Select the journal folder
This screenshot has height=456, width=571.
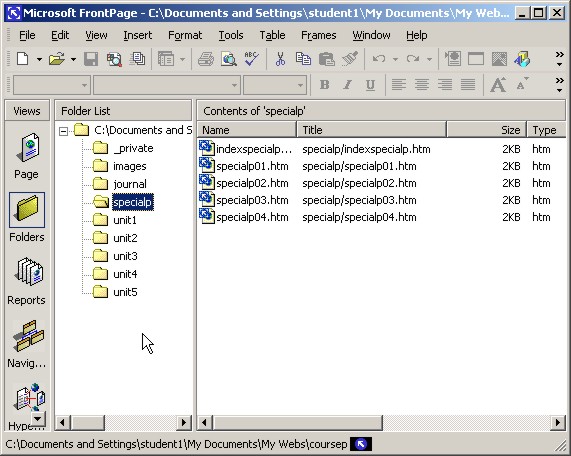130,184
